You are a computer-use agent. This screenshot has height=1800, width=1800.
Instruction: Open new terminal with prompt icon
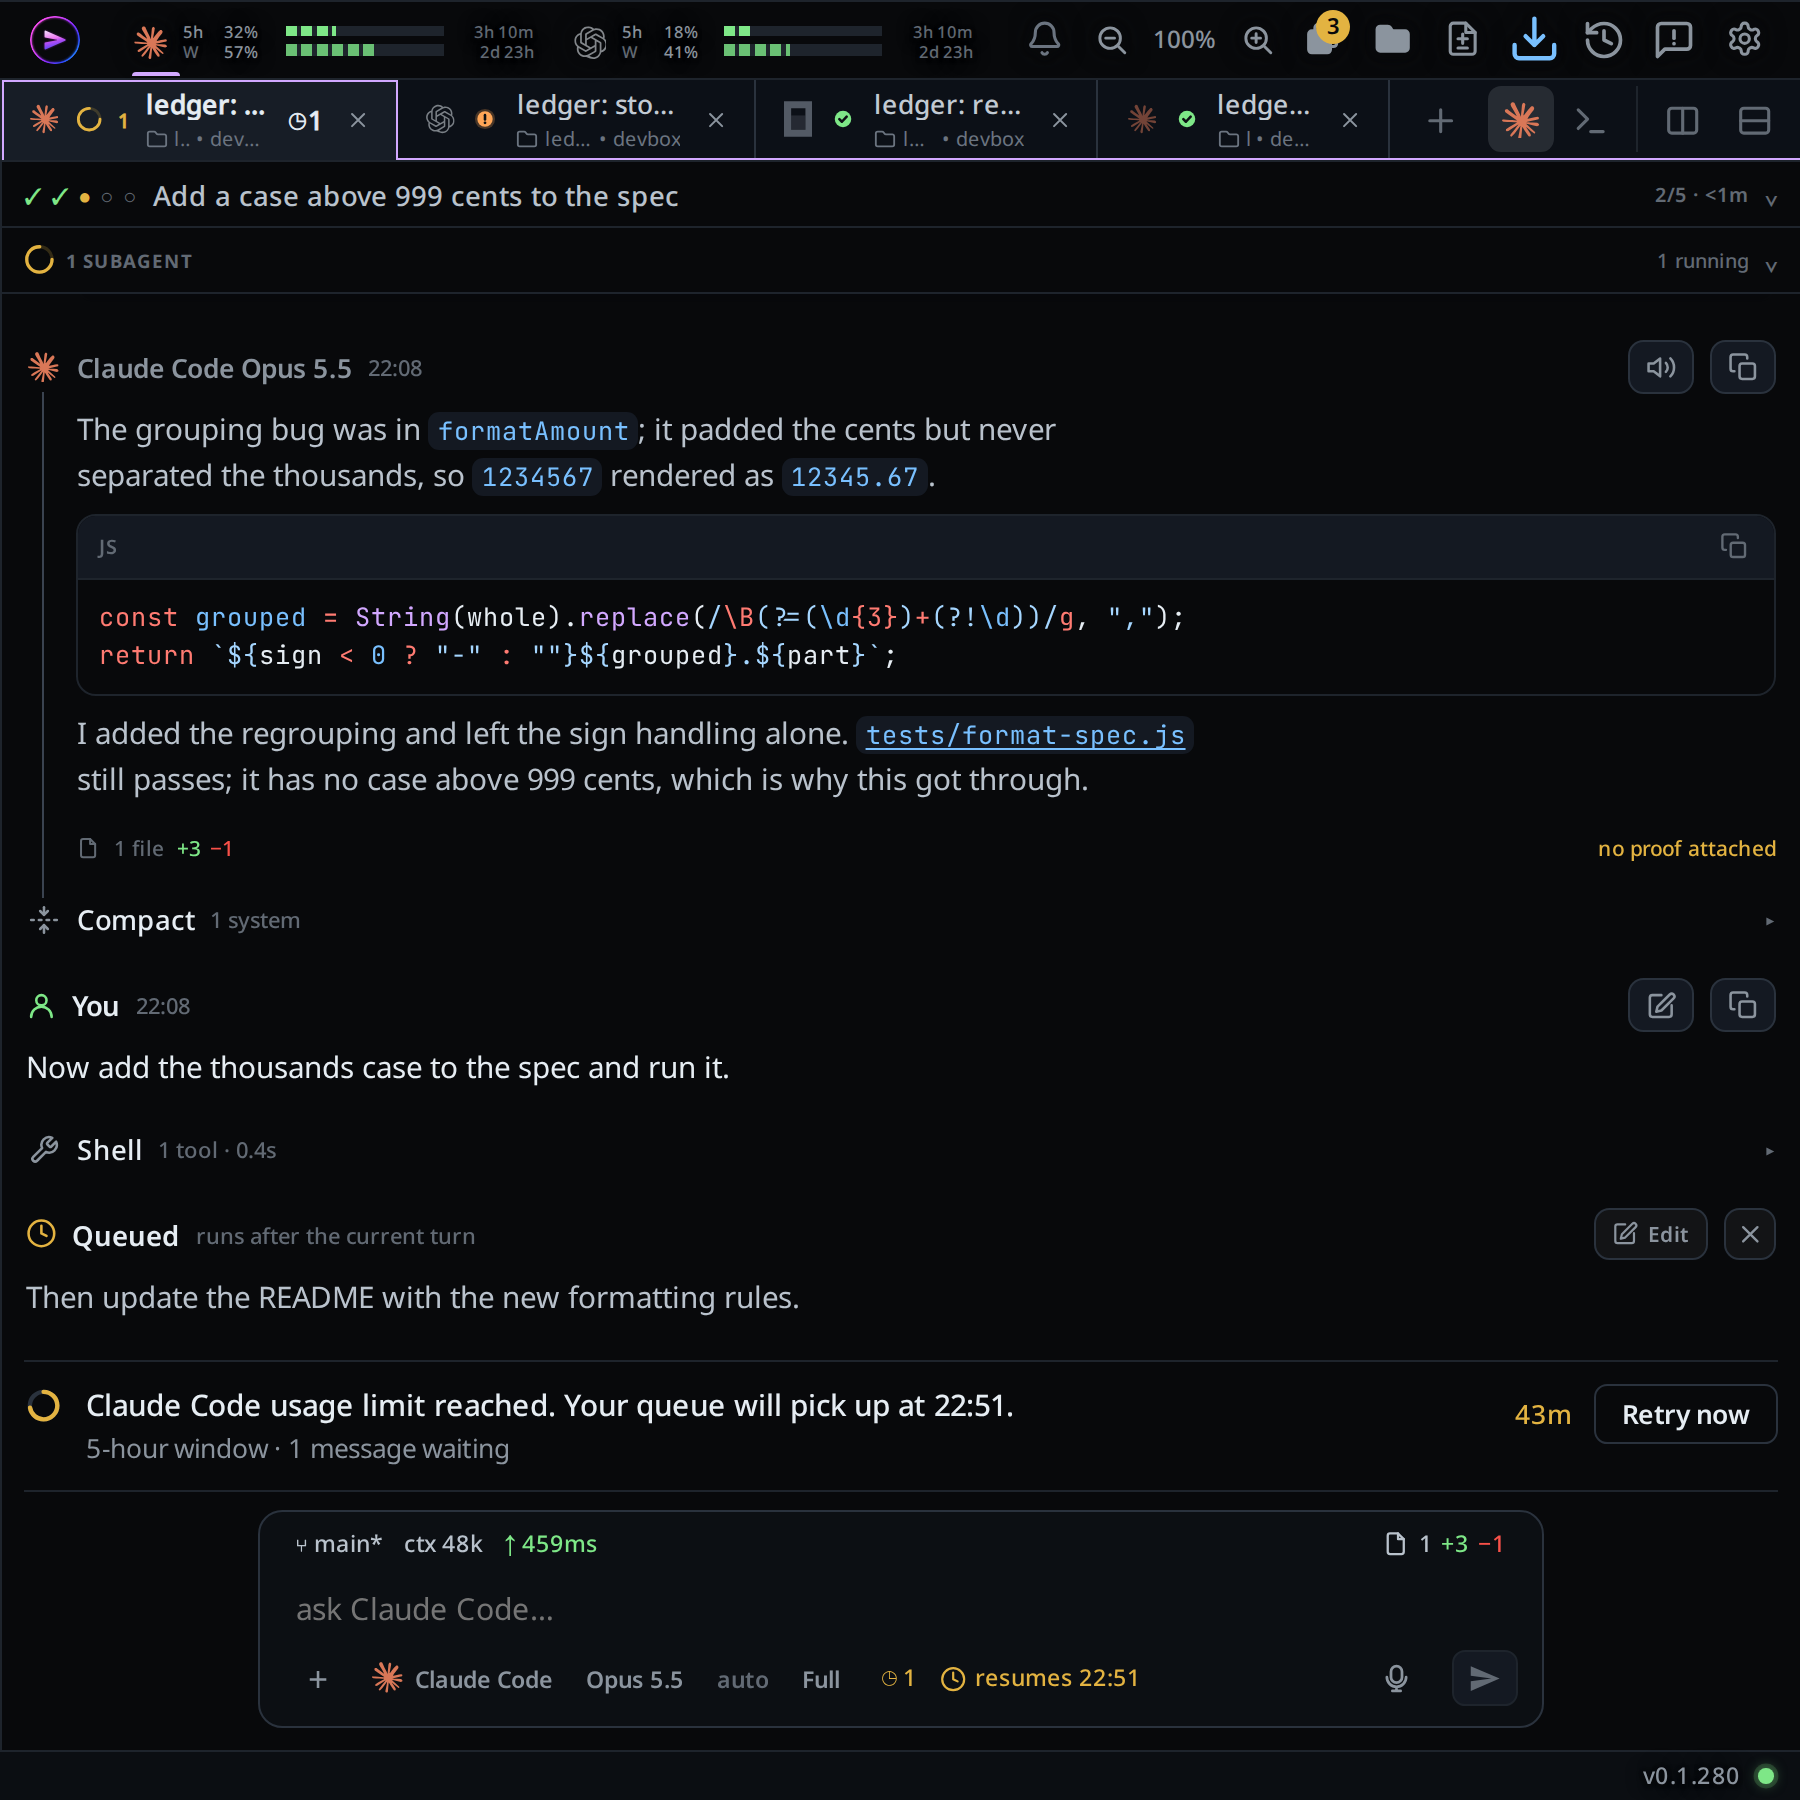pyautogui.click(x=1589, y=121)
